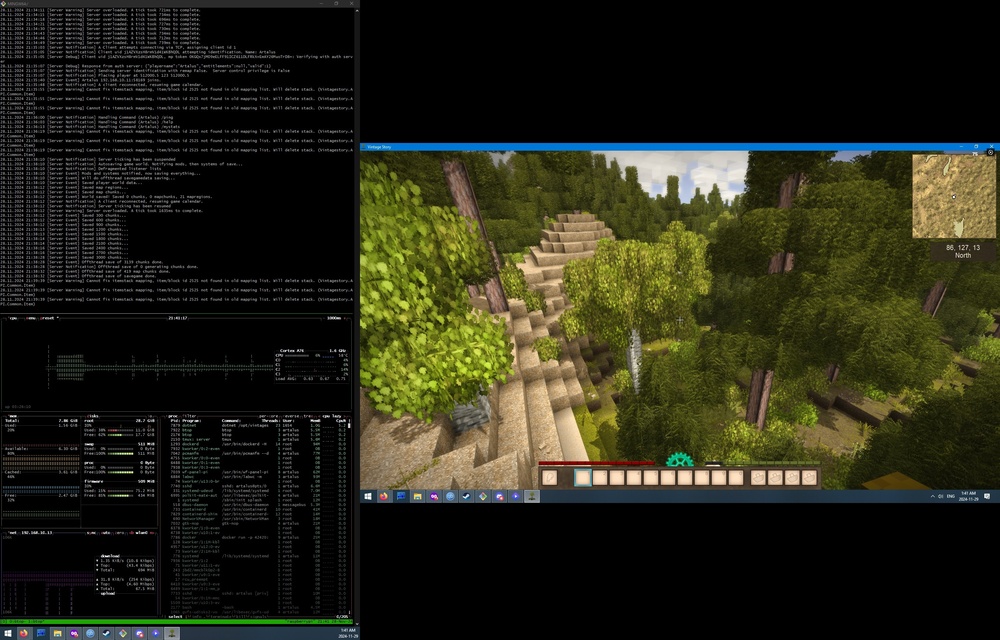The width and height of the screenshot is (1000, 640).
Task: Select the highlighted first hotbar slot
Action: click(x=582, y=478)
